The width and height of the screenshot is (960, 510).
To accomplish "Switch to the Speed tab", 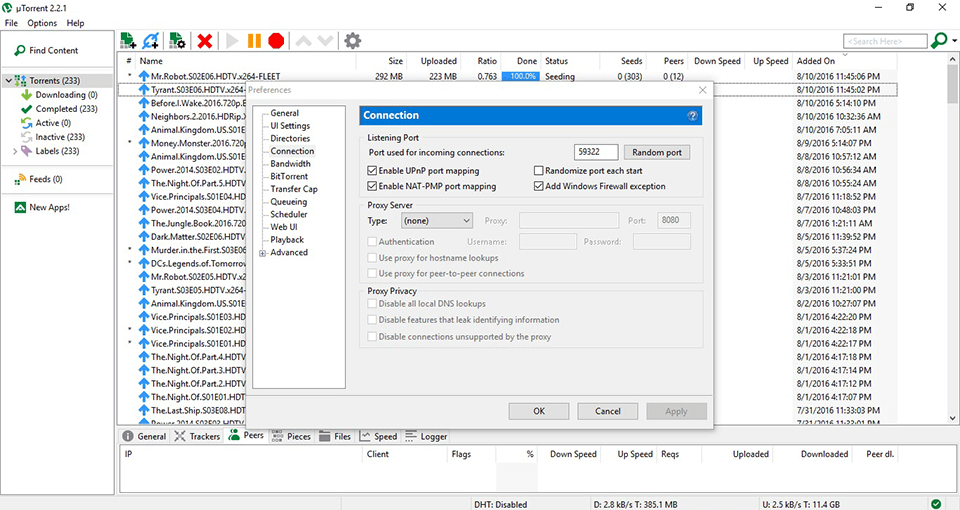I will click(378, 437).
